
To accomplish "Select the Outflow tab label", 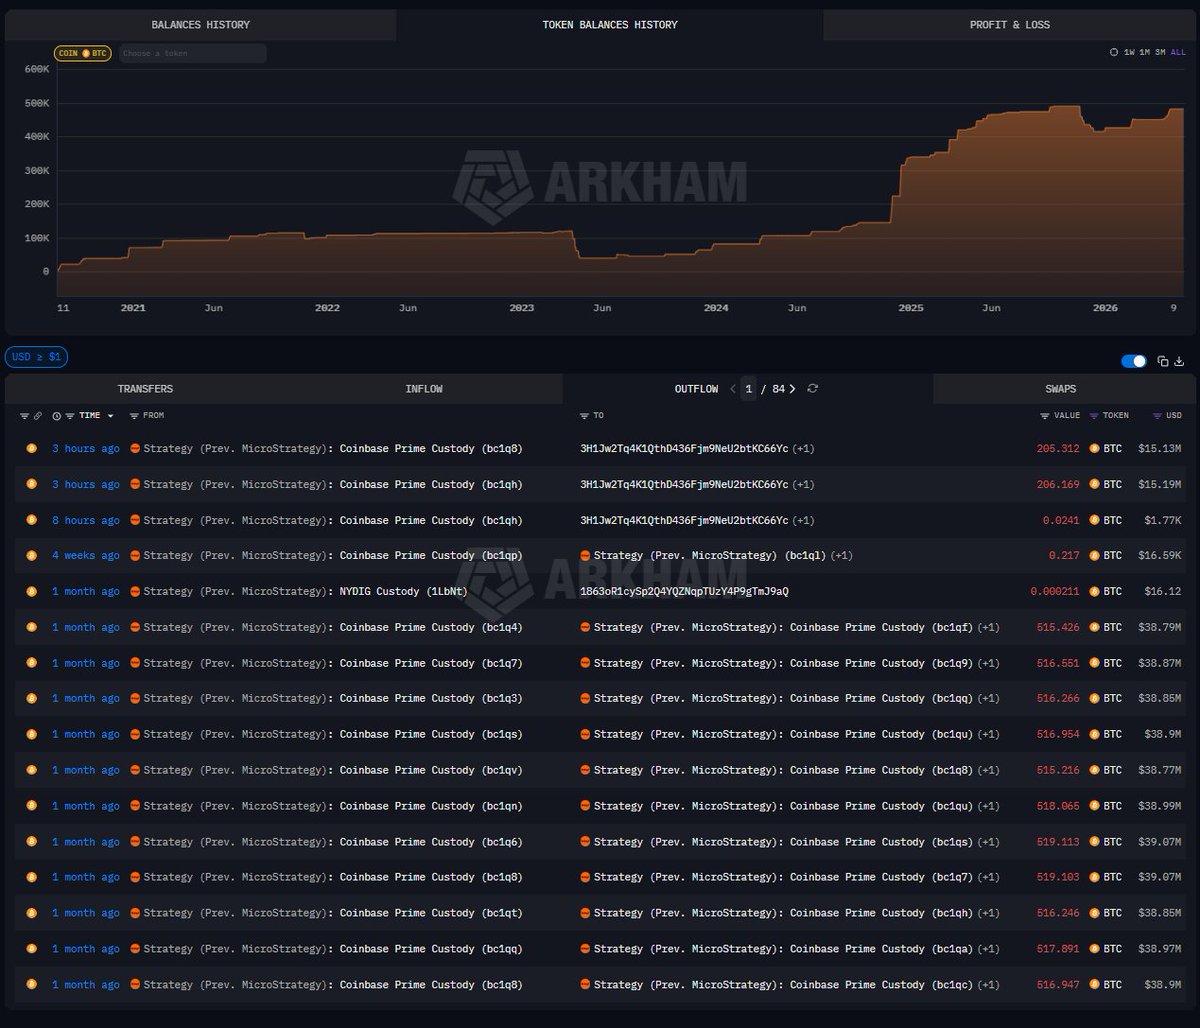I will coord(696,389).
